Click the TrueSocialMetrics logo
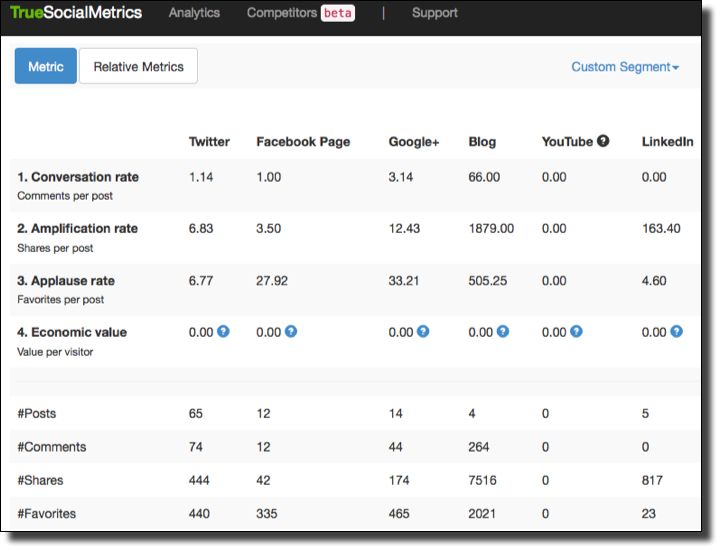Viewport: 716px width, 546px height. pos(76,13)
